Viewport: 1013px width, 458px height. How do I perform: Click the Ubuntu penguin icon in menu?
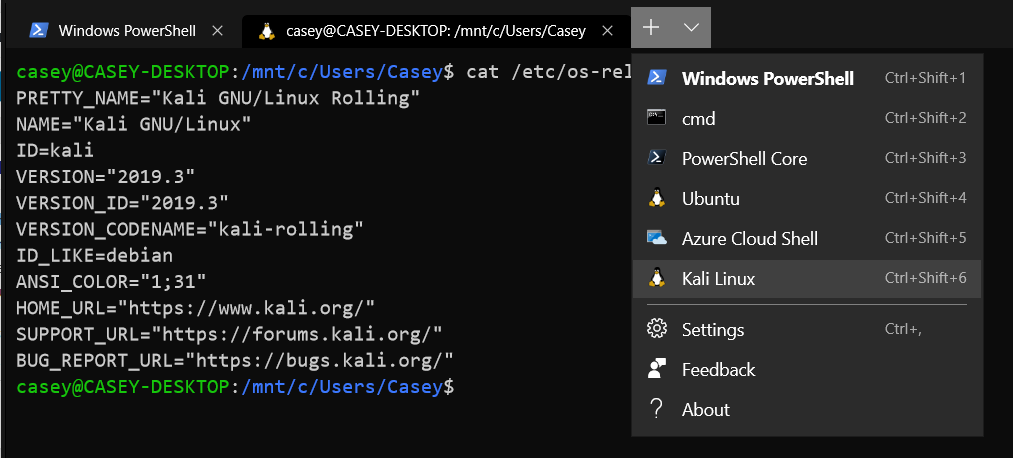(657, 198)
